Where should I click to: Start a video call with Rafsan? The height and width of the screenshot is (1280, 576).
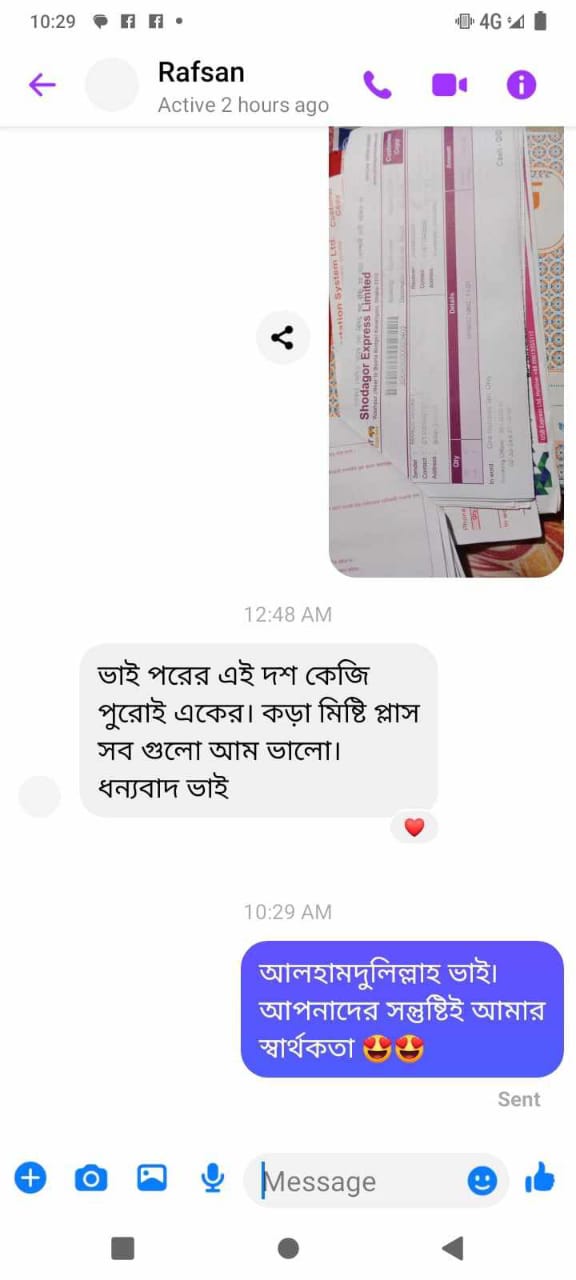pos(450,85)
